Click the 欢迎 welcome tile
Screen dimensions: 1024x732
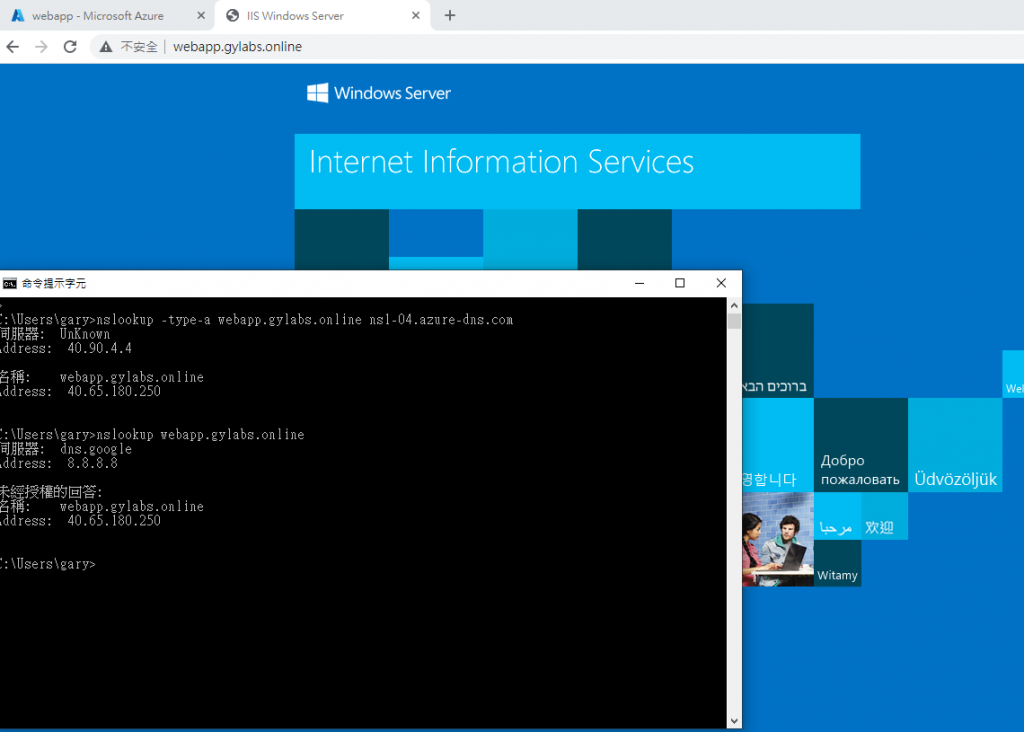click(884, 516)
